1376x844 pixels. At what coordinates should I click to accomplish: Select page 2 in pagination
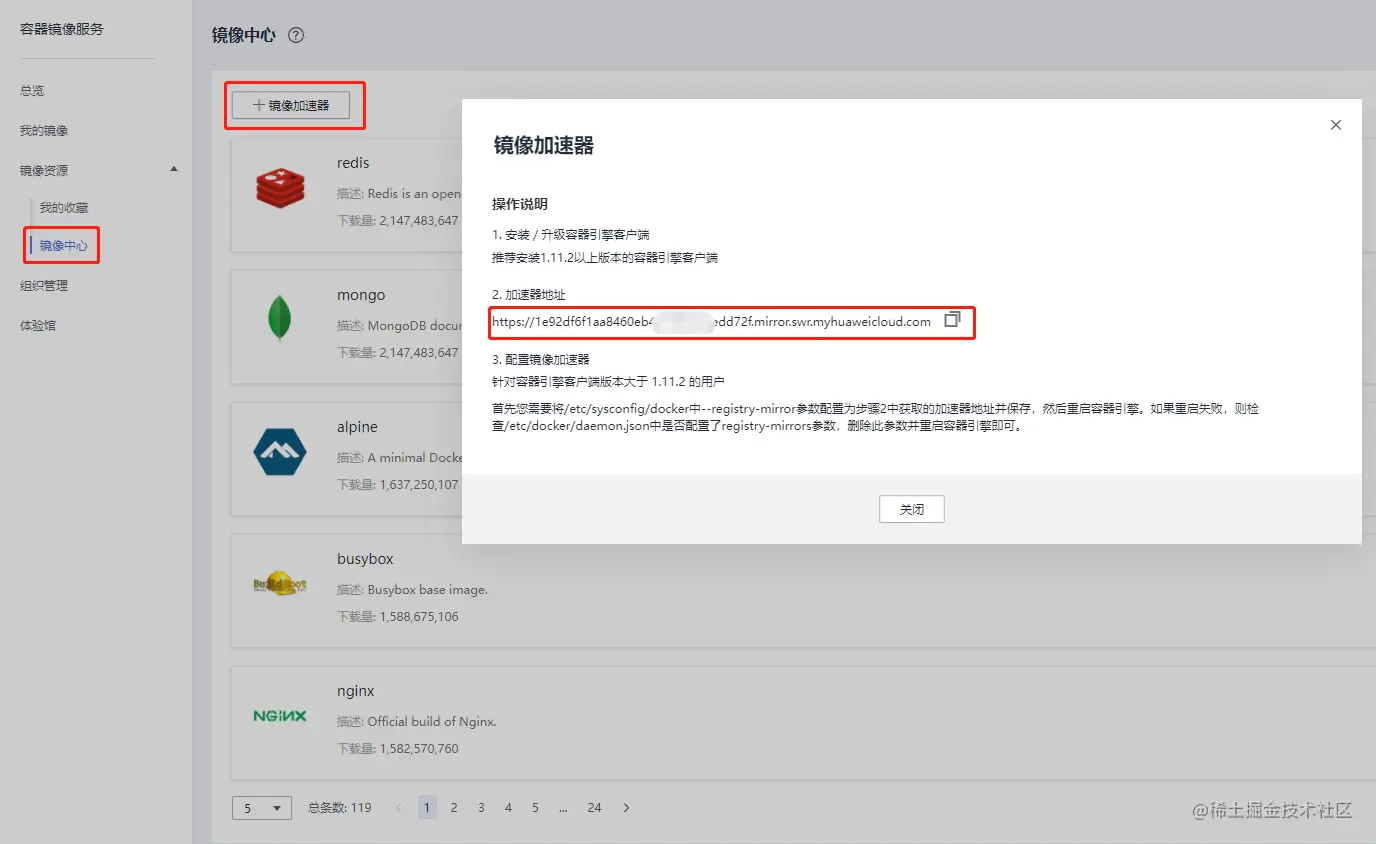point(454,807)
